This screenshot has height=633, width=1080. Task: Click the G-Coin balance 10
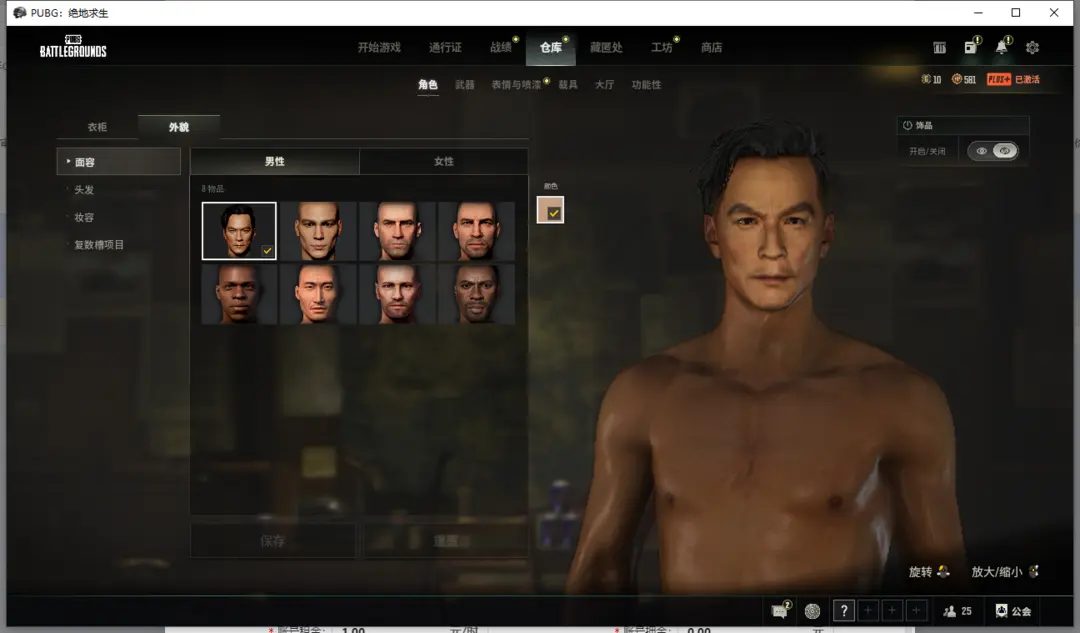tap(931, 79)
